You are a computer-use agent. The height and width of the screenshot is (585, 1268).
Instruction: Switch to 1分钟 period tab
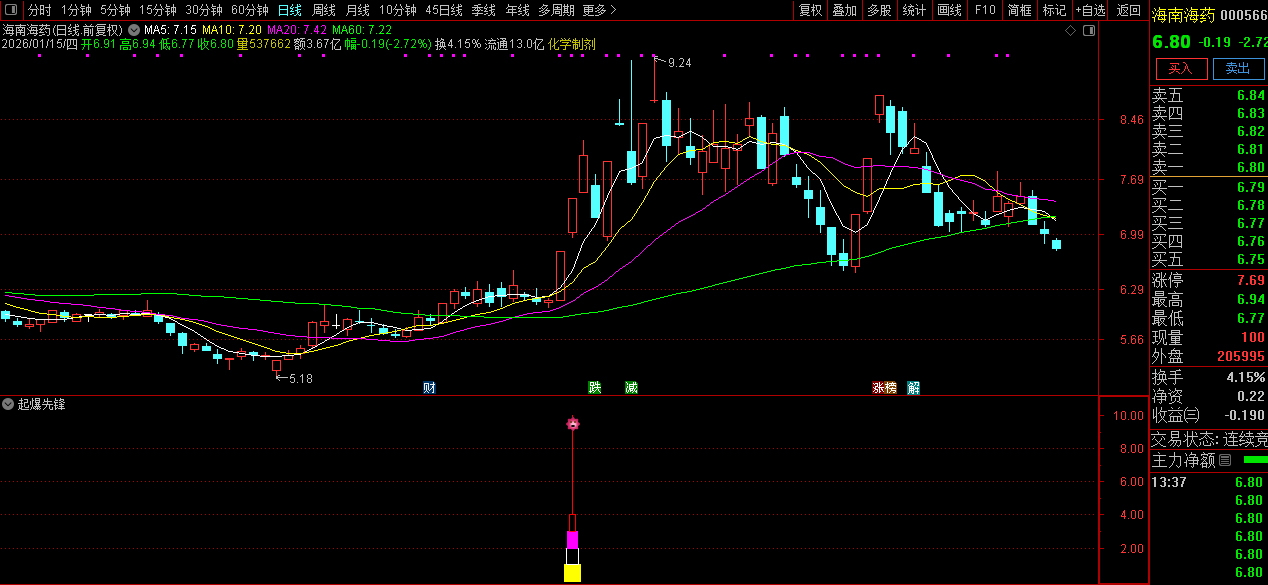76,10
